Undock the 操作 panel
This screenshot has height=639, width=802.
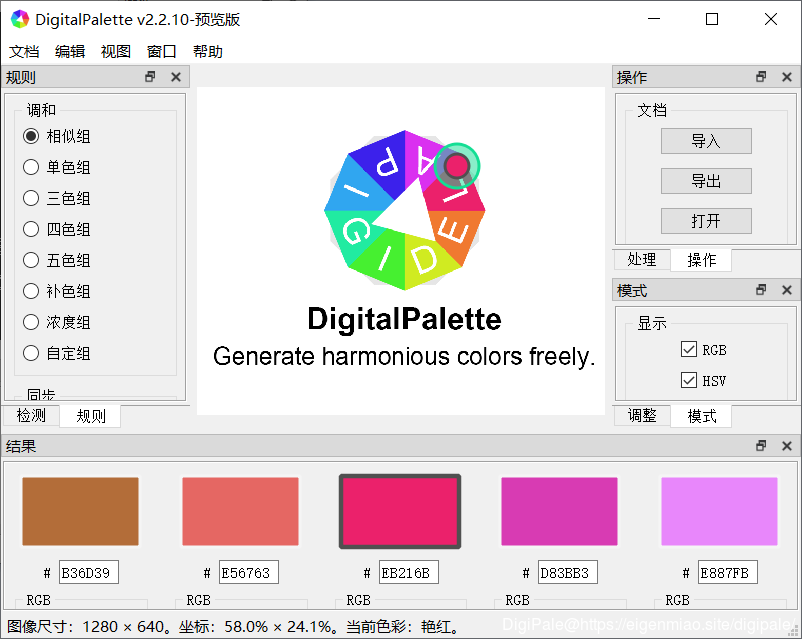[x=761, y=77]
